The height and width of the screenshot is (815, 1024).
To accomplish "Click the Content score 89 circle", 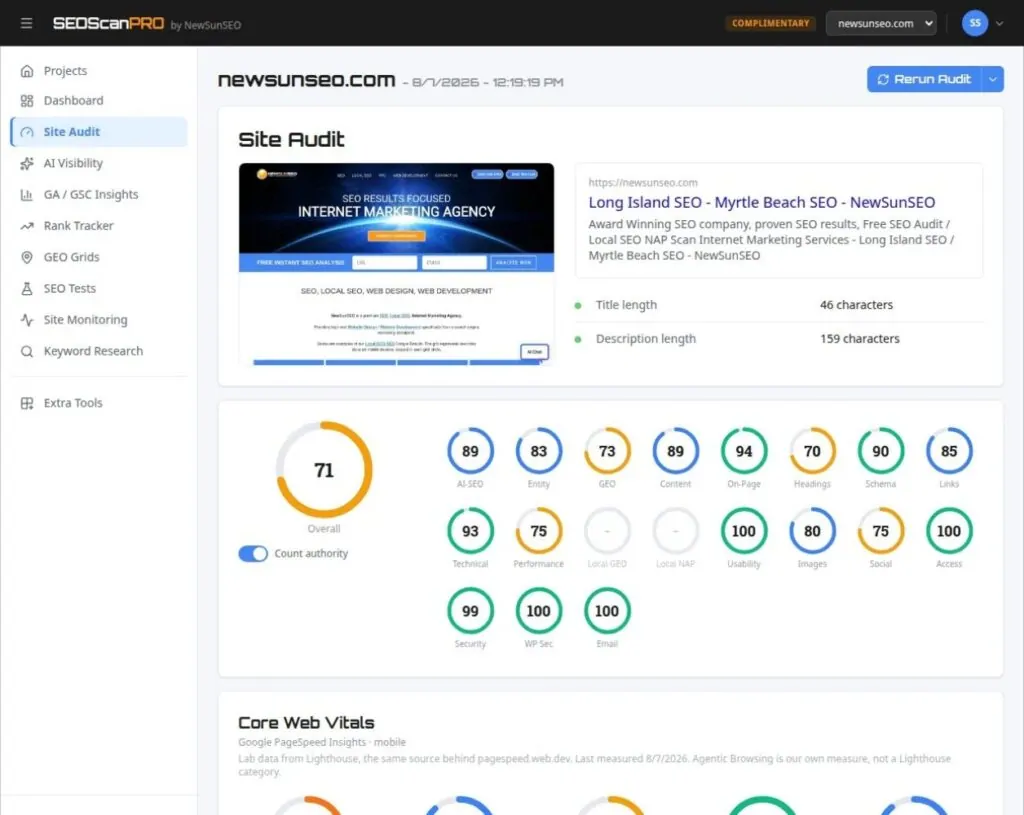I will pyautogui.click(x=675, y=451).
